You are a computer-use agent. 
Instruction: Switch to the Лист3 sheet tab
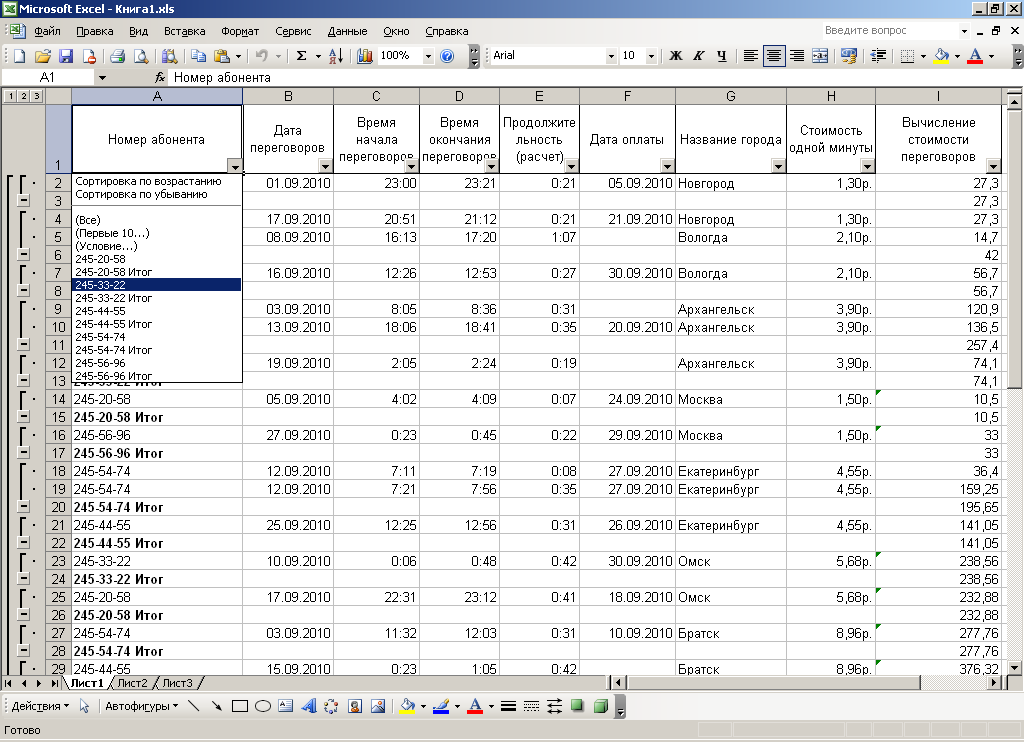point(178,683)
